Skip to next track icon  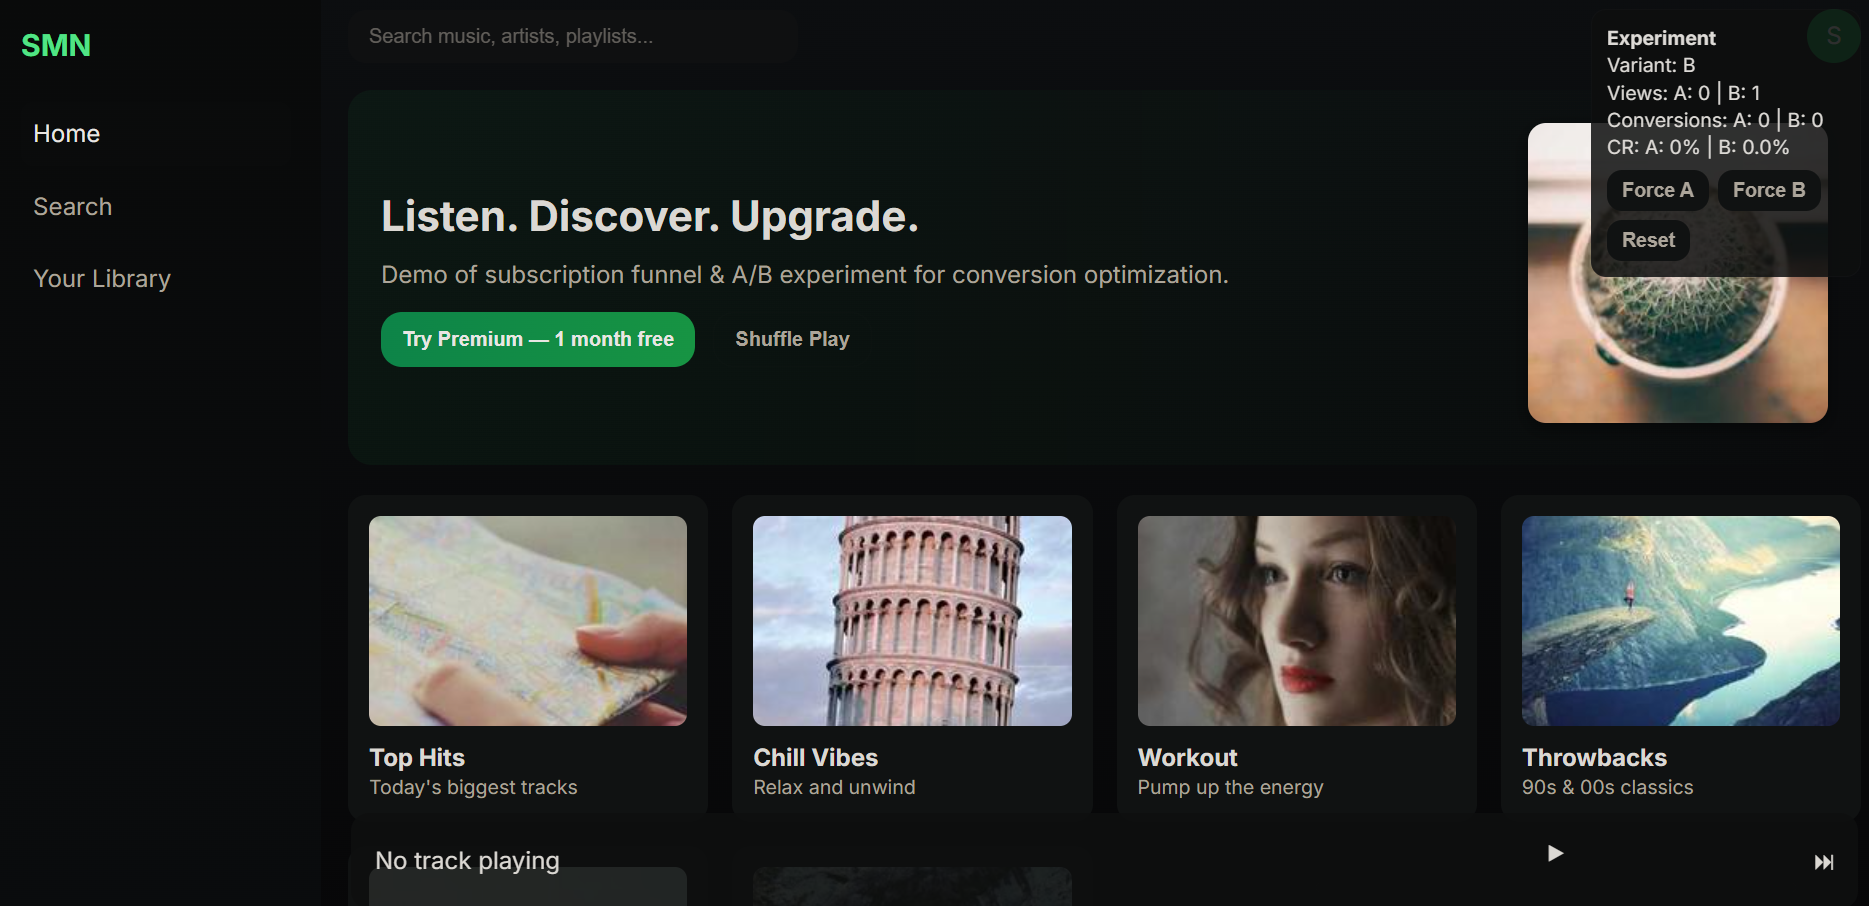click(1823, 862)
